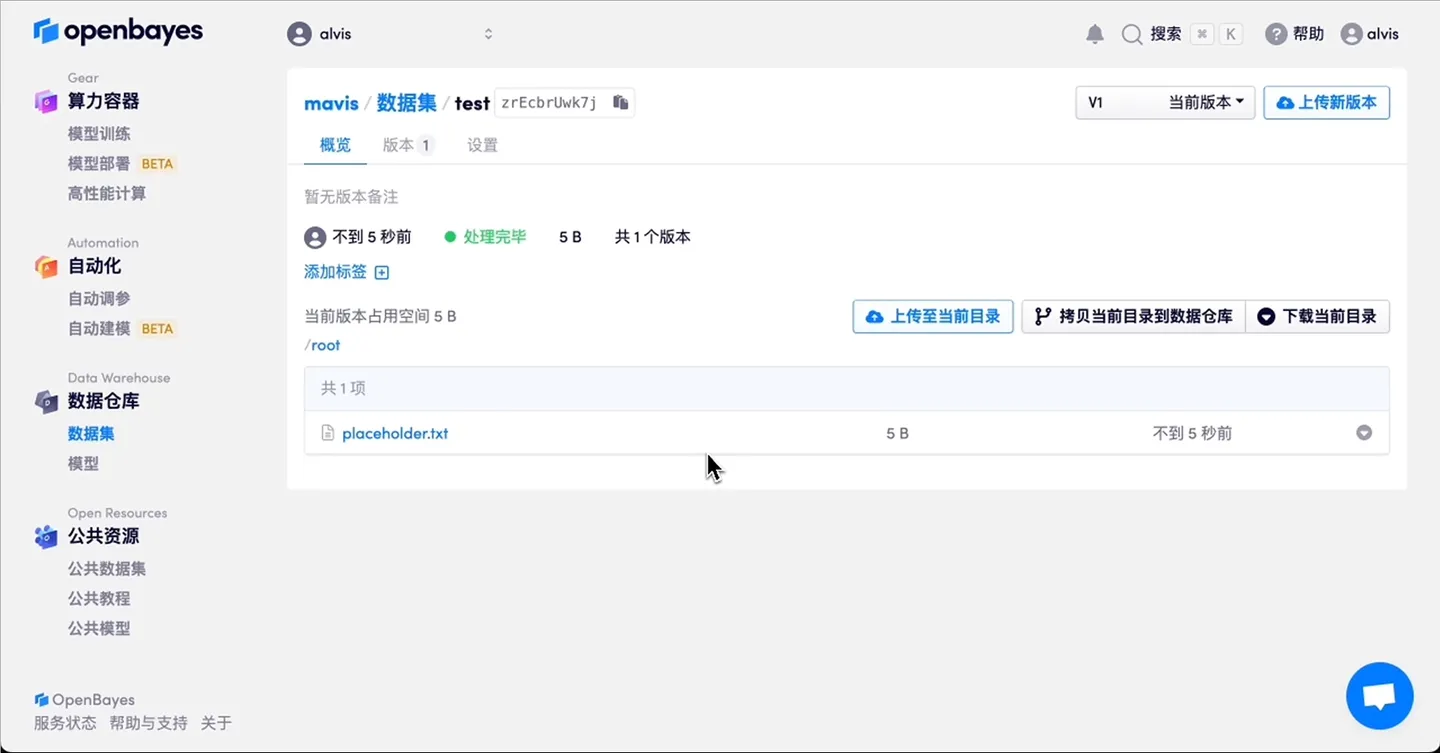Click the 帮助 question mark icon
This screenshot has height=753, width=1440.
pyautogui.click(x=1277, y=33)
